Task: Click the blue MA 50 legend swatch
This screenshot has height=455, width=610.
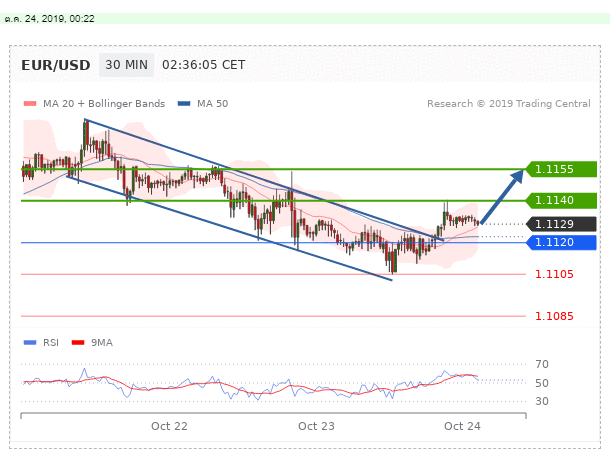Action: (184, 103)
